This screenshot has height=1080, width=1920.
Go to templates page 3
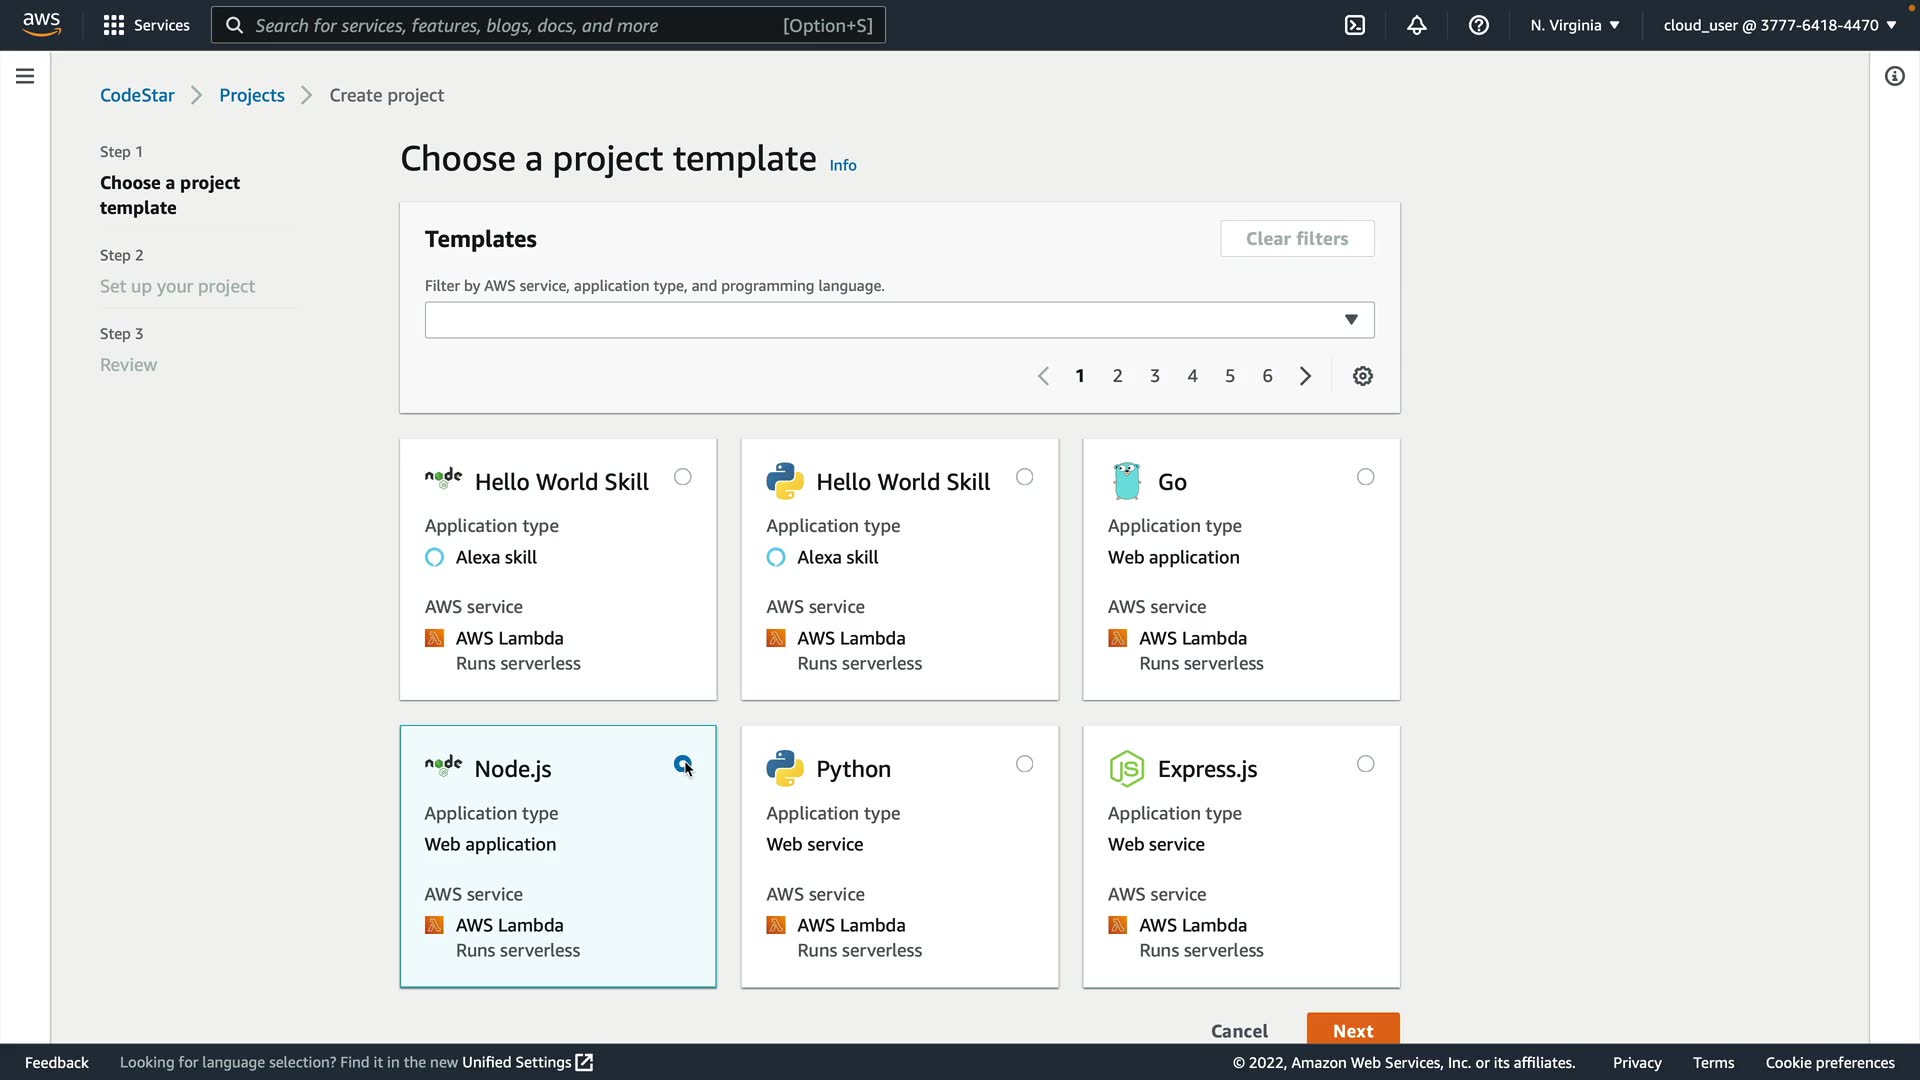pos(1155,376)
